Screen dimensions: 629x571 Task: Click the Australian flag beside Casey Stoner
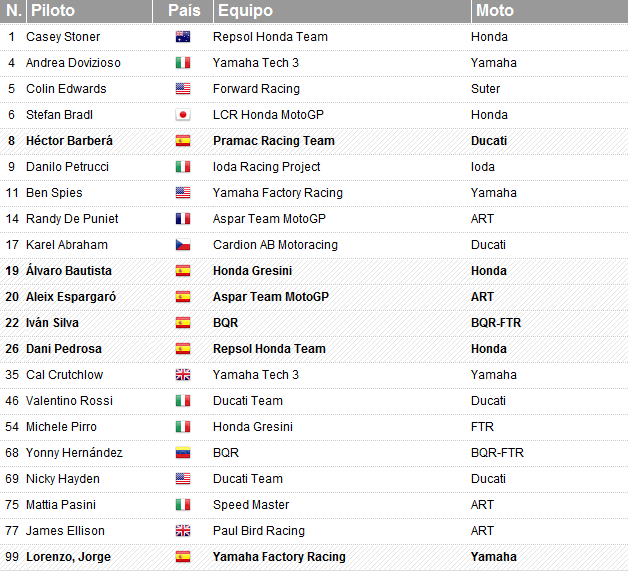pyautogui.click(x=183, y=37)
